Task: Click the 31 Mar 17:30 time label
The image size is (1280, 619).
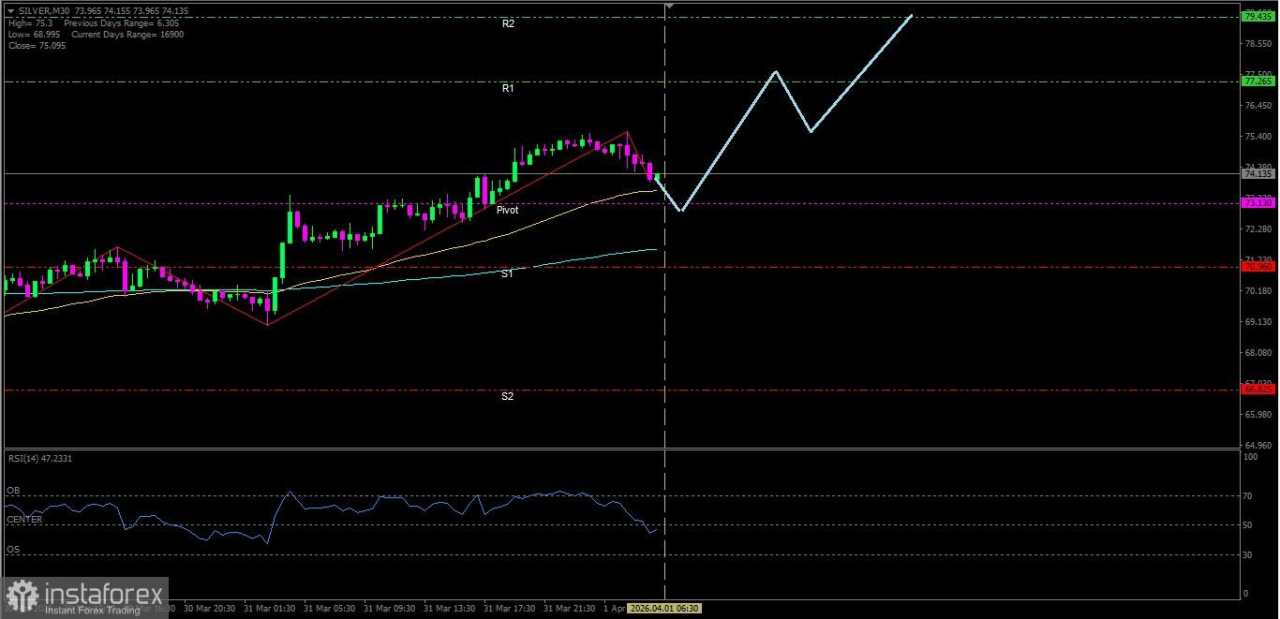Action: (511, 608)
